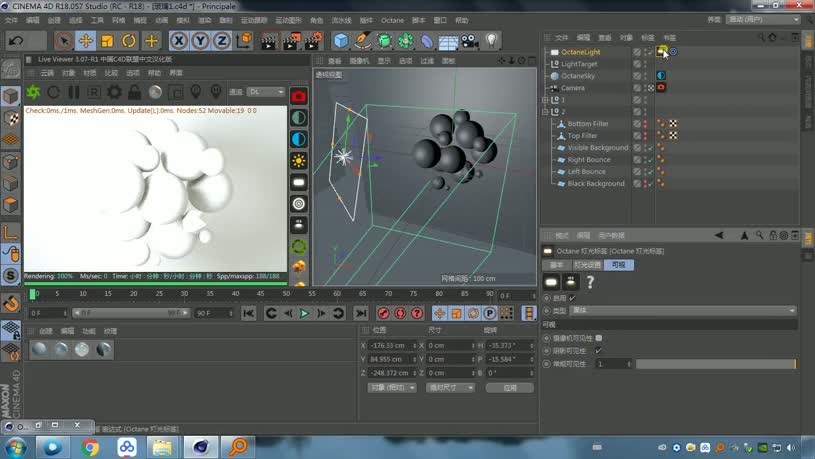
Task: Select Visible Background object
Action: coord(598,148)
